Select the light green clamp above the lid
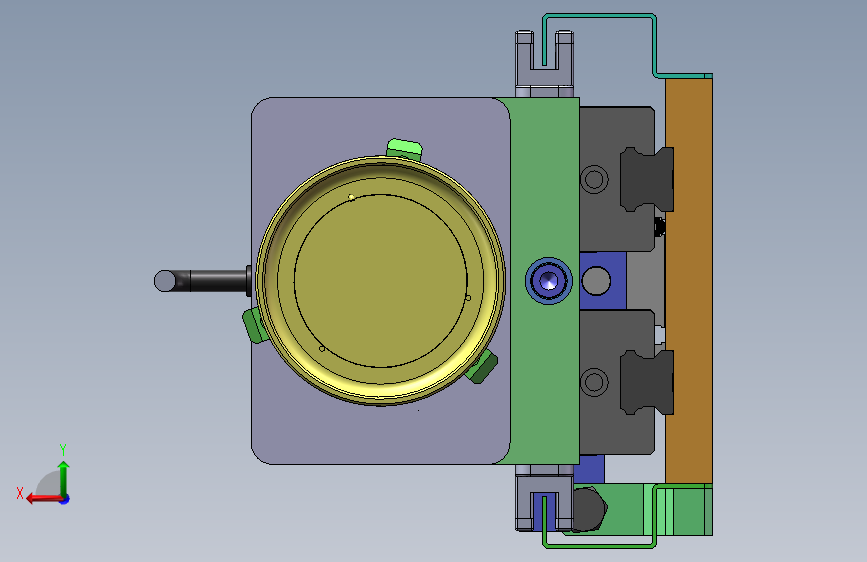This screenshot has height=562, width=867. 404,149
